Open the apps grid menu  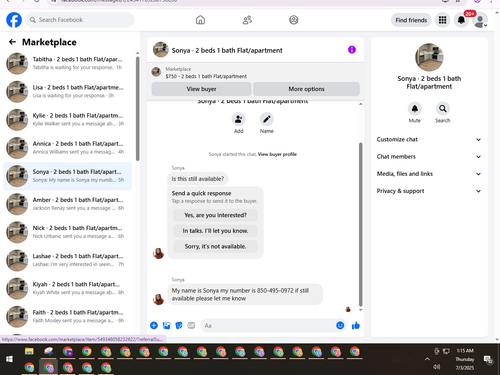pos(442,20)
